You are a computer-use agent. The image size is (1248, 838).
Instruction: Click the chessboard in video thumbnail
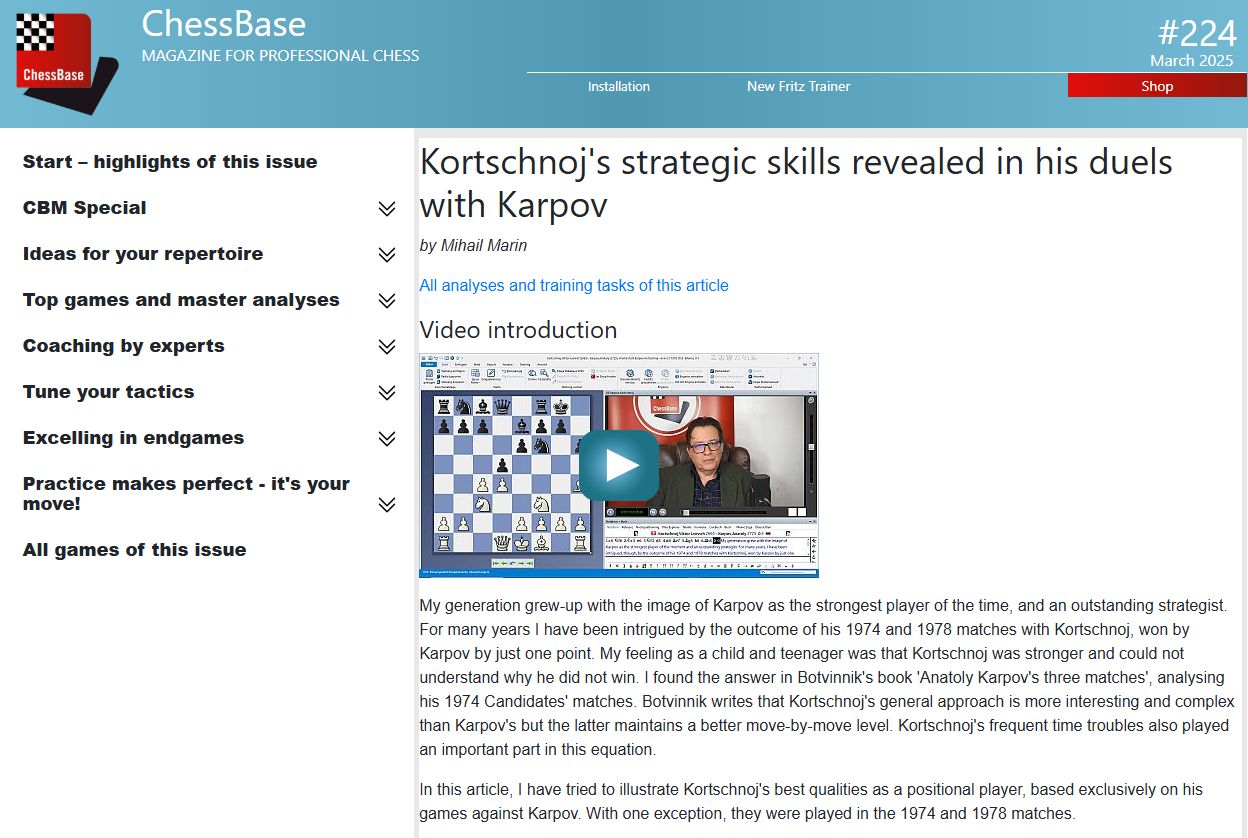[510, 475]
